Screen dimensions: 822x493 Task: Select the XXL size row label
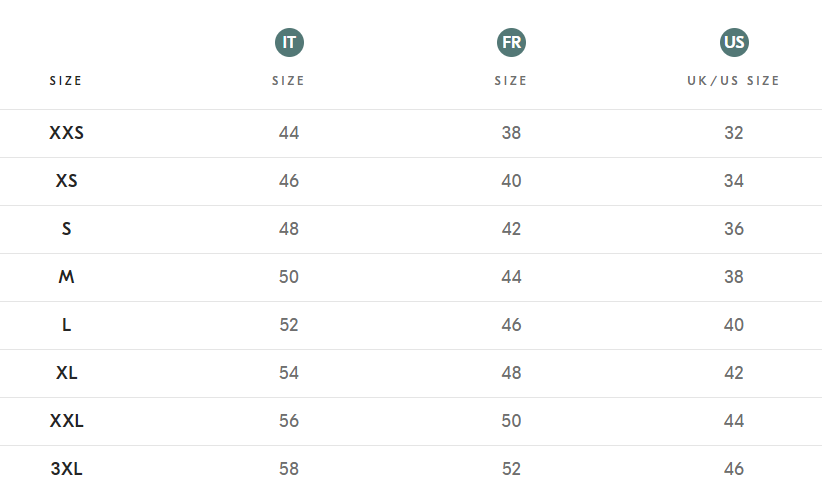click(66, 421)
